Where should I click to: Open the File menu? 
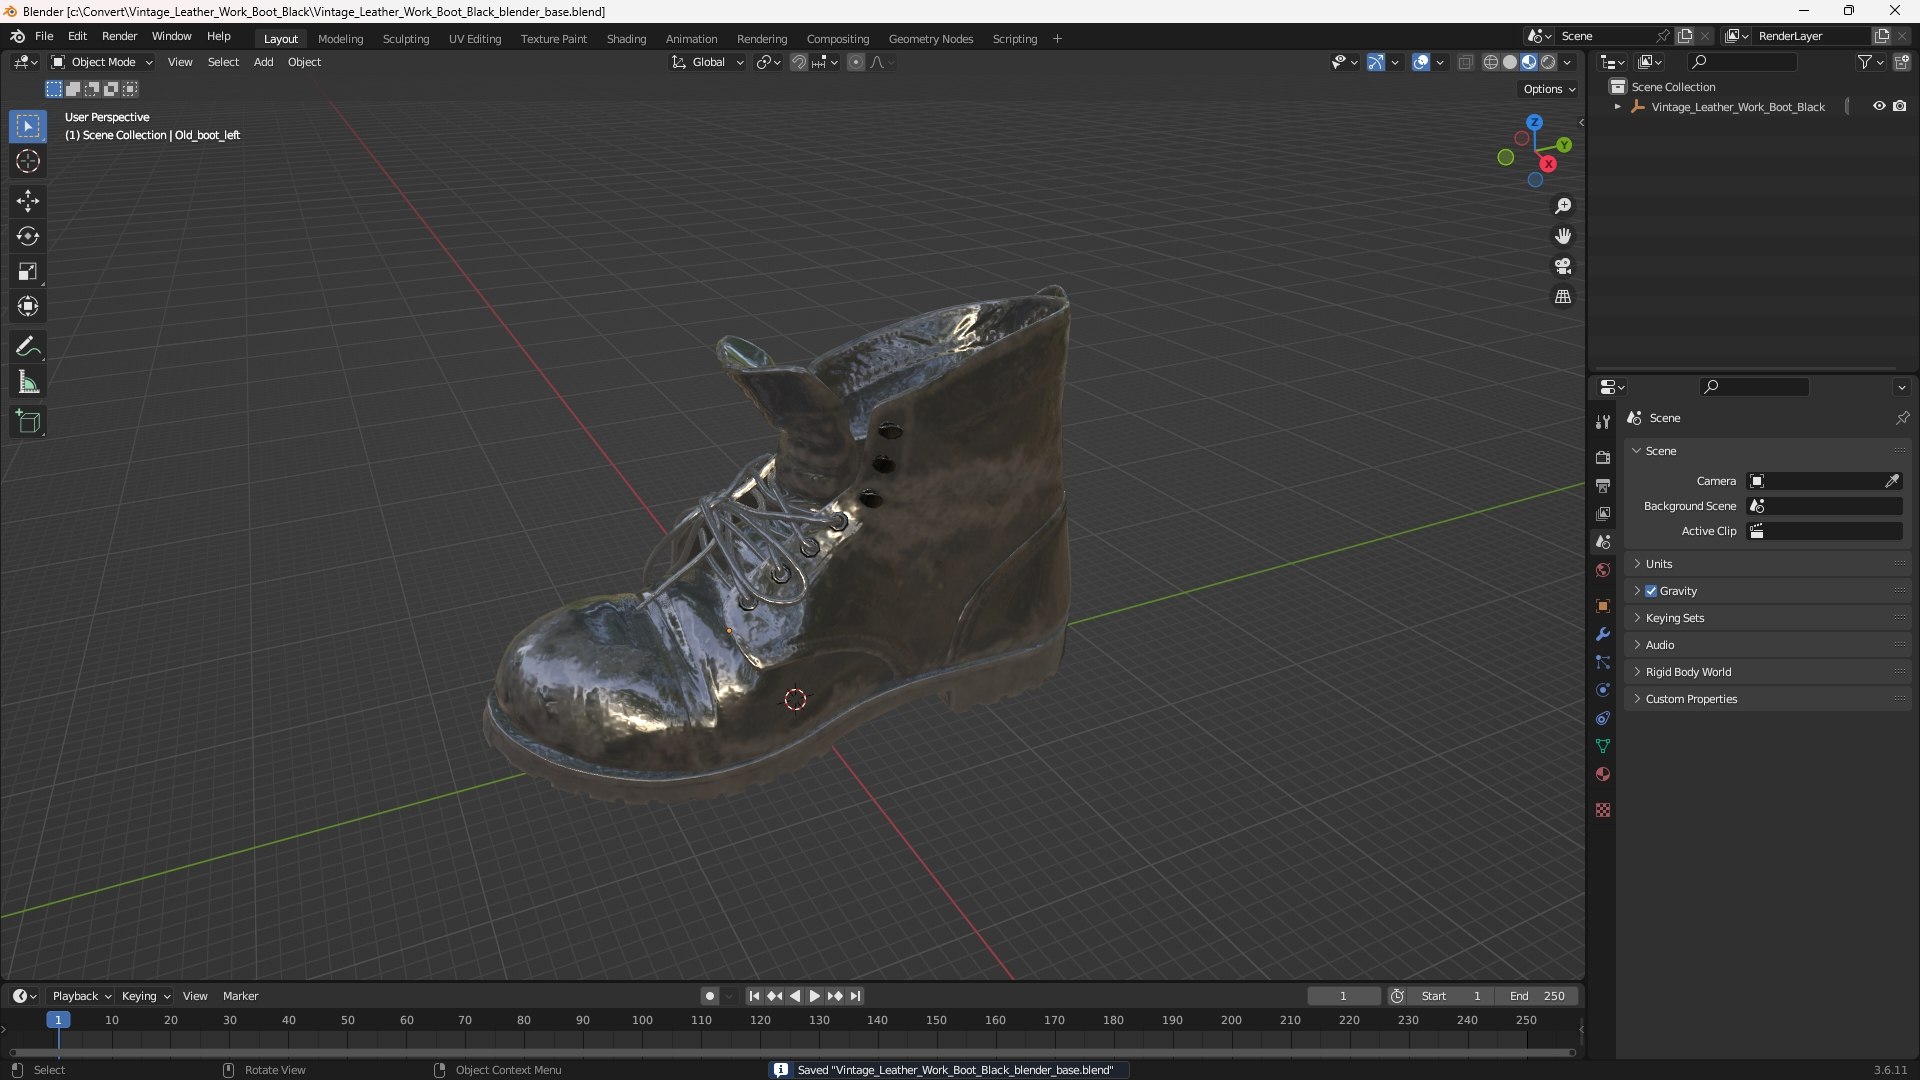[x=44, y=36]
